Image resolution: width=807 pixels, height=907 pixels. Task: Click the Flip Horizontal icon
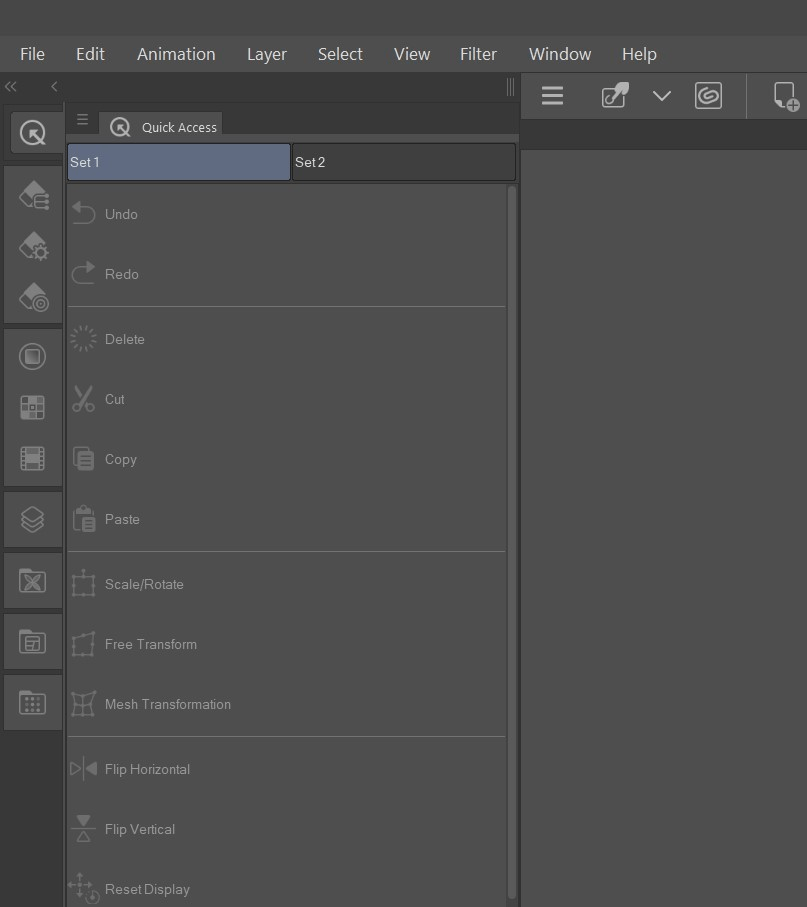click(83, 769)
